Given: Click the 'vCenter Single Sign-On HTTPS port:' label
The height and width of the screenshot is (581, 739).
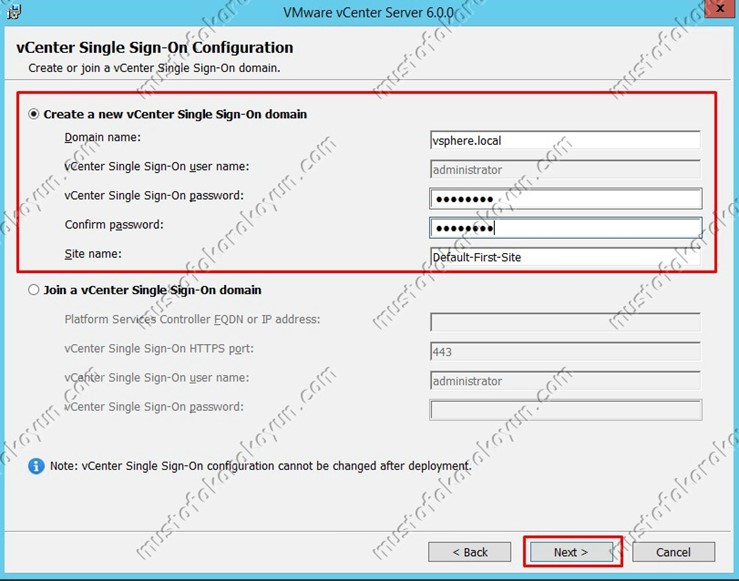Looking at the screenshot, I should [x=159, y=349].
